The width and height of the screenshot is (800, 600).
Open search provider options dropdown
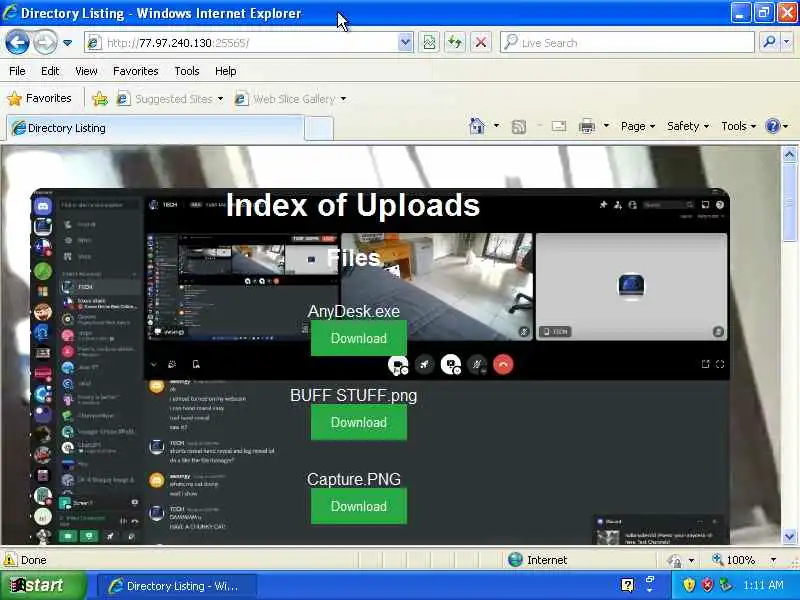(787, 42)
